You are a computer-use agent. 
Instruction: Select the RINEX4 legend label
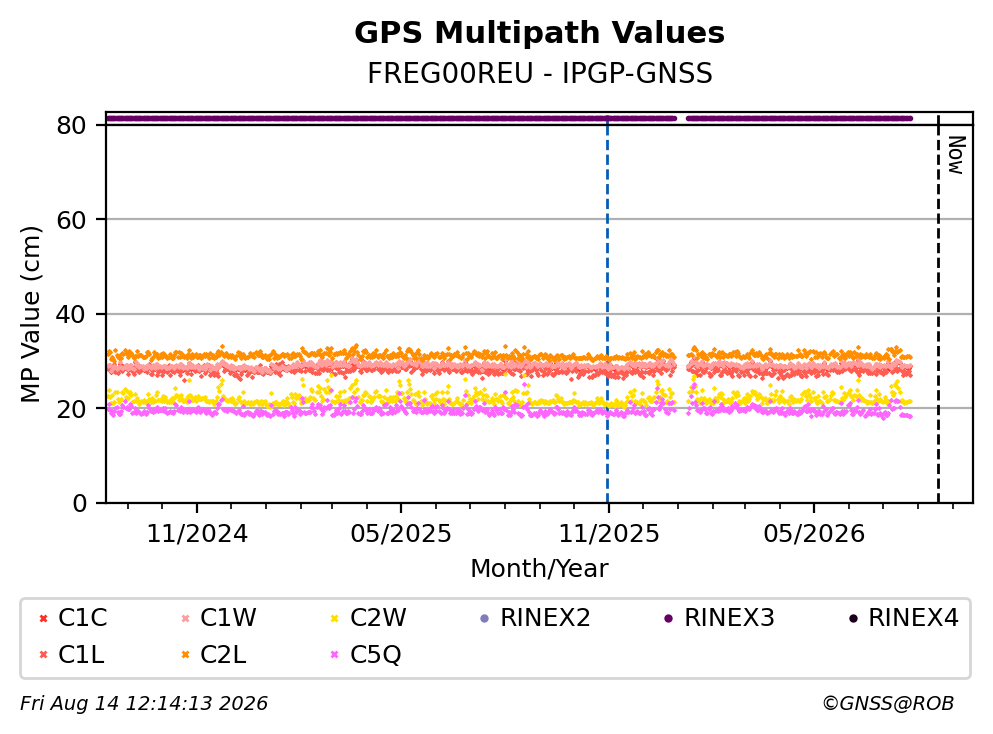[913, 618]
